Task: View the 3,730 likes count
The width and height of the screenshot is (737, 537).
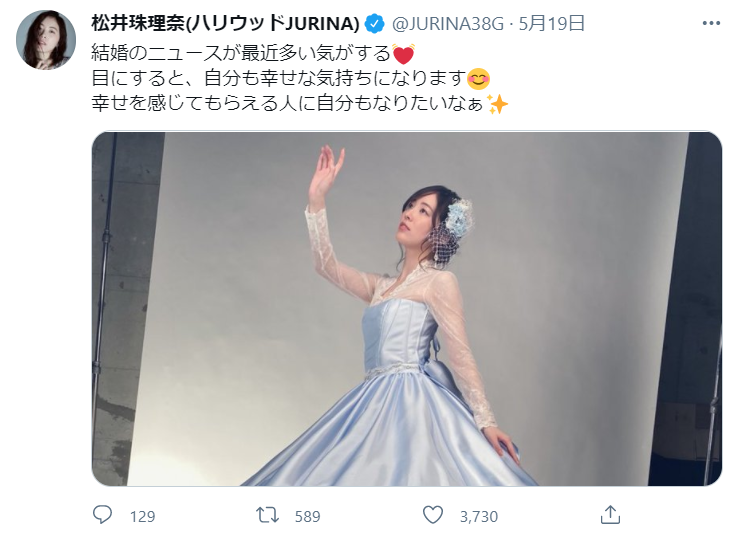Action: click(x=478, y=516)
